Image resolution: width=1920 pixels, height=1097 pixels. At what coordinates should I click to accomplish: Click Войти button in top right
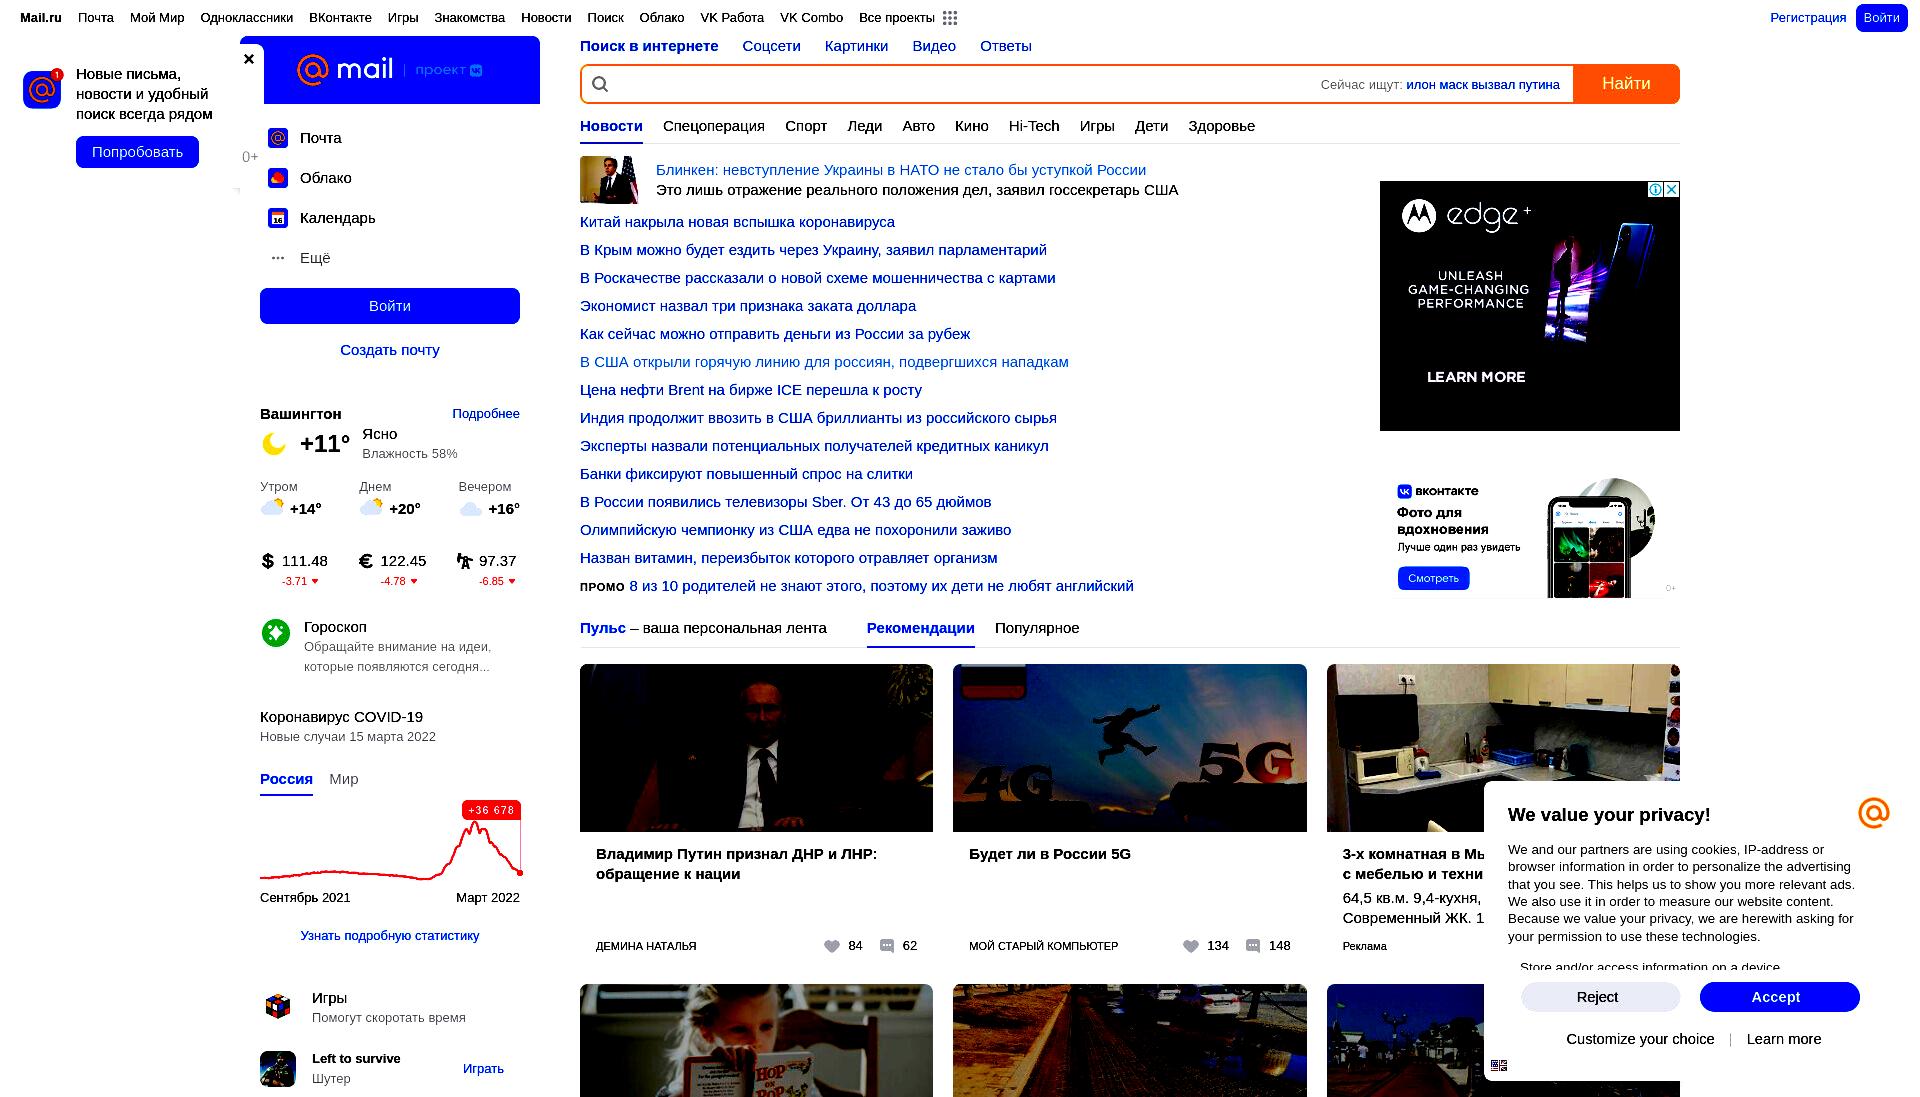pyautogui.click(x=1881, y=18)
